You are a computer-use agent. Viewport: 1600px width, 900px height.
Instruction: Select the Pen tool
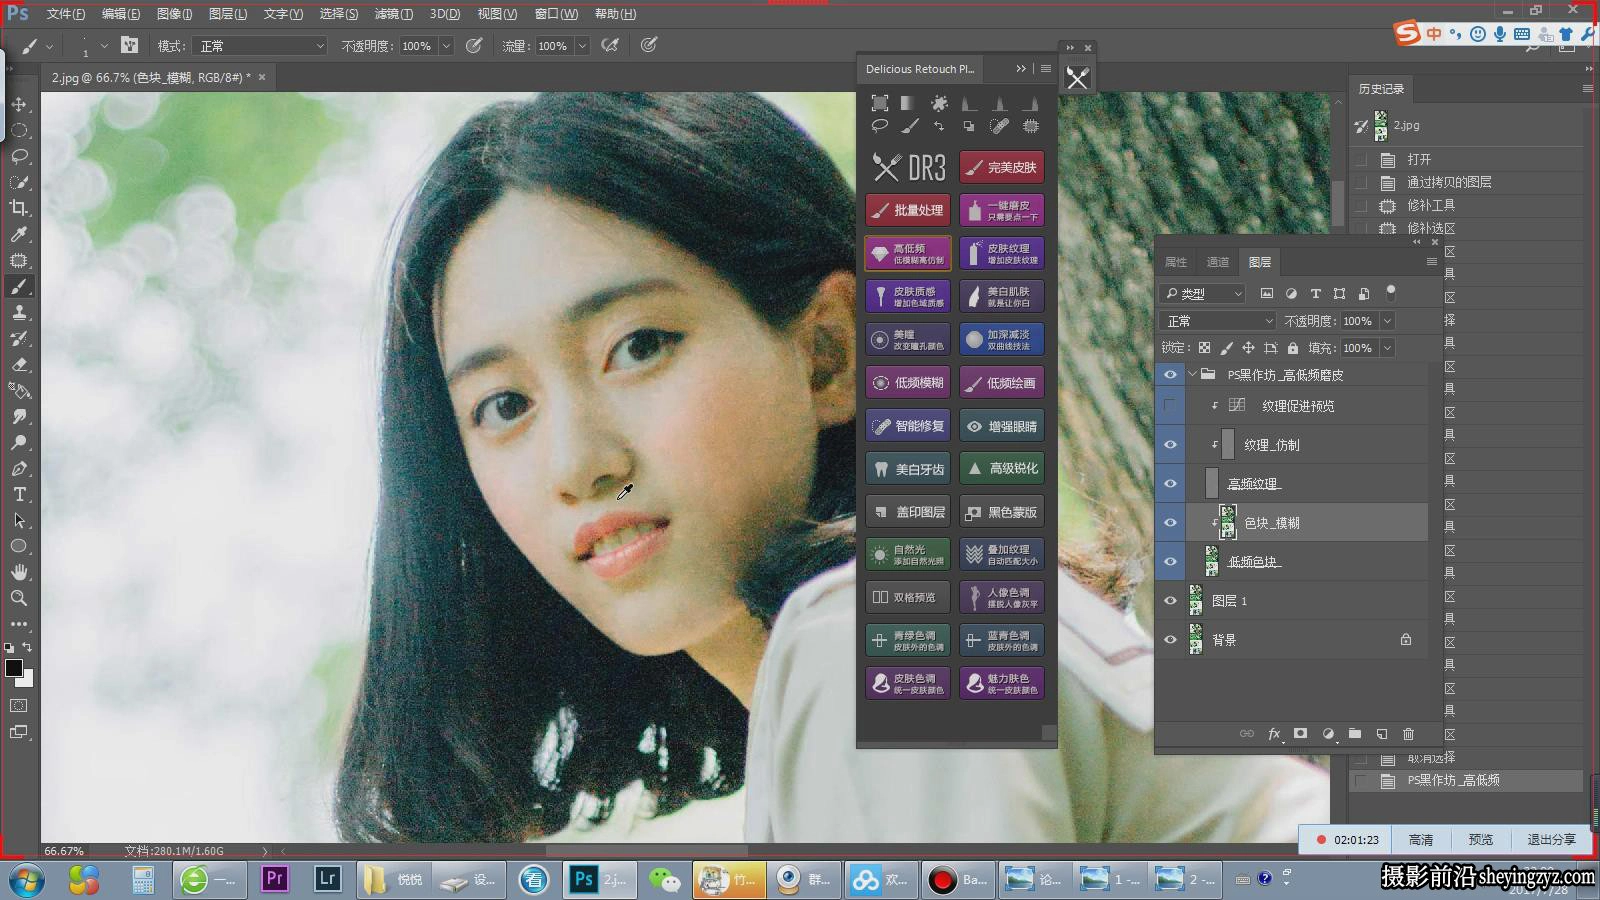pos(19,468)
